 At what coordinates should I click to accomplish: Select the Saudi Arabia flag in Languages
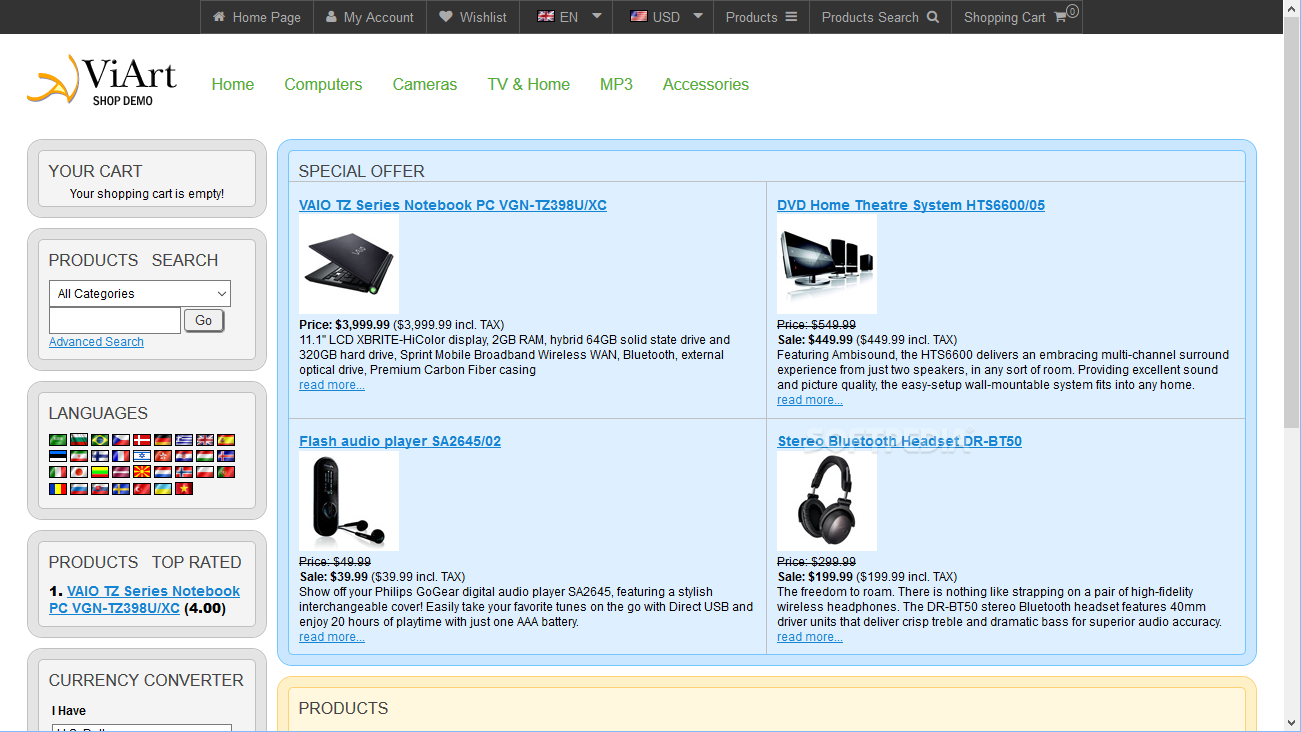coord(58,440)
